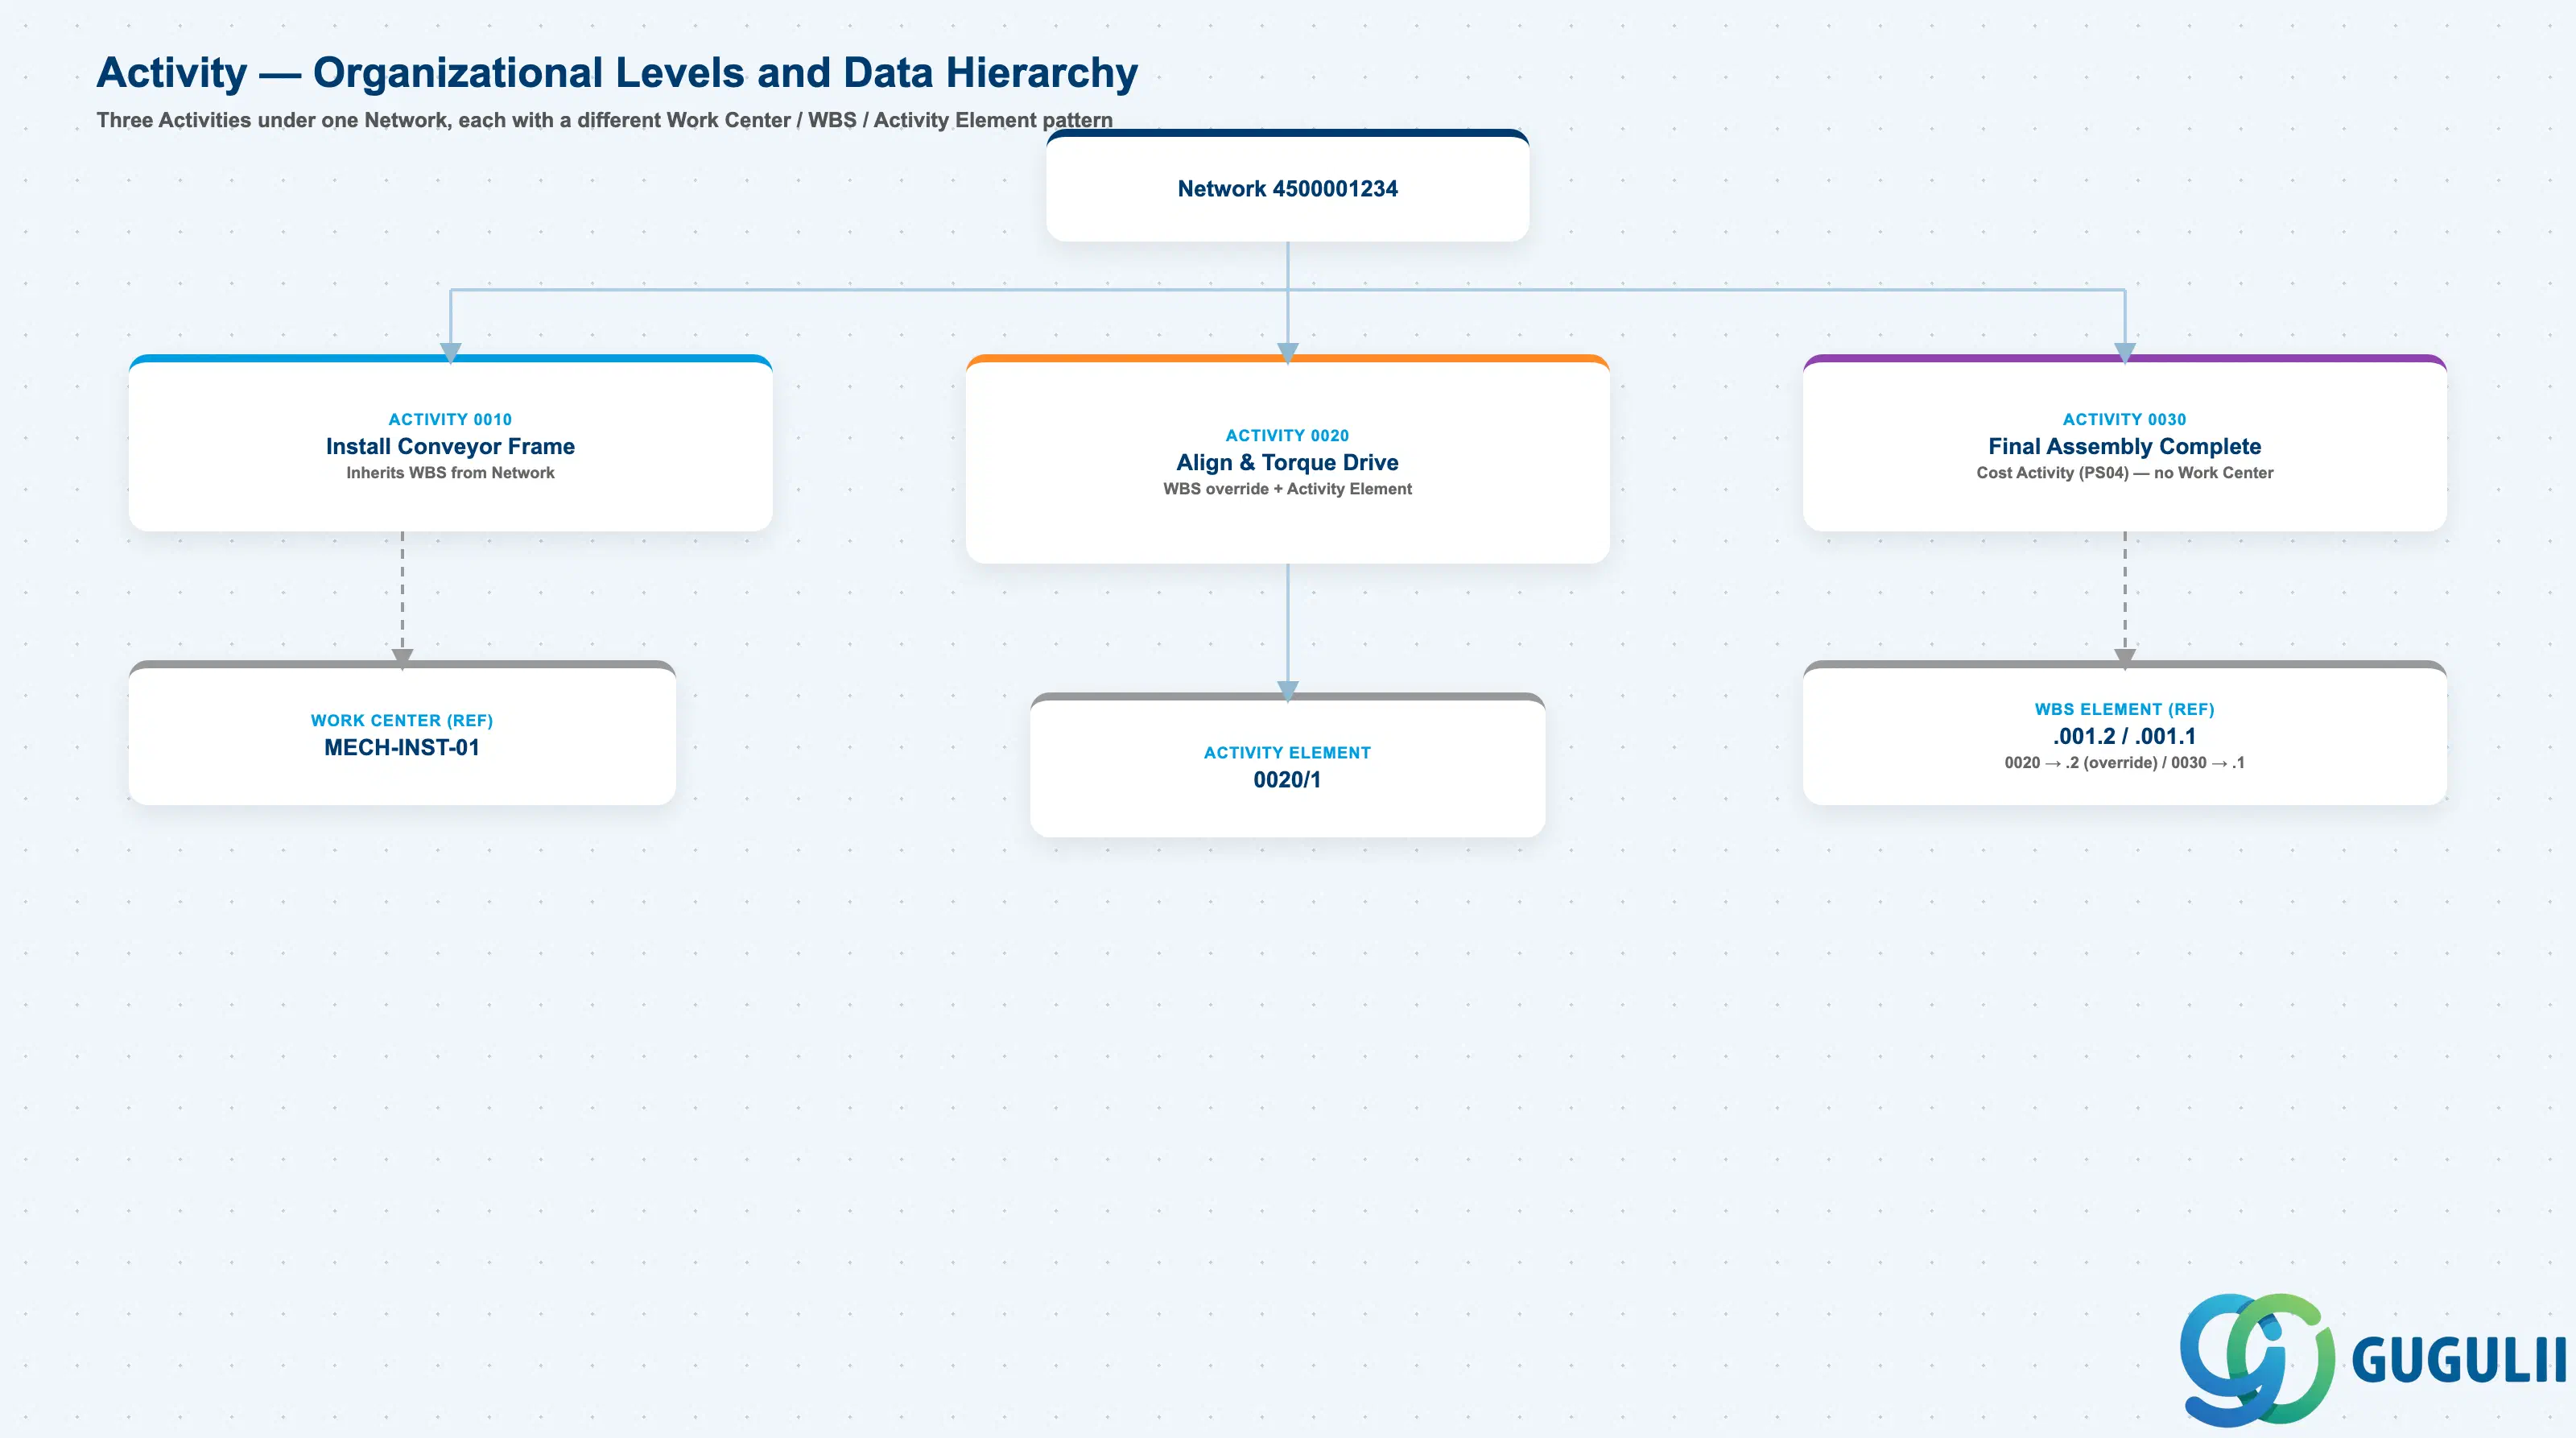This screenshot has width=2576, height=1438.
Task: Click '0020 → .2 (override) / 0030 → .1' text
Action: coord(2124,763)
